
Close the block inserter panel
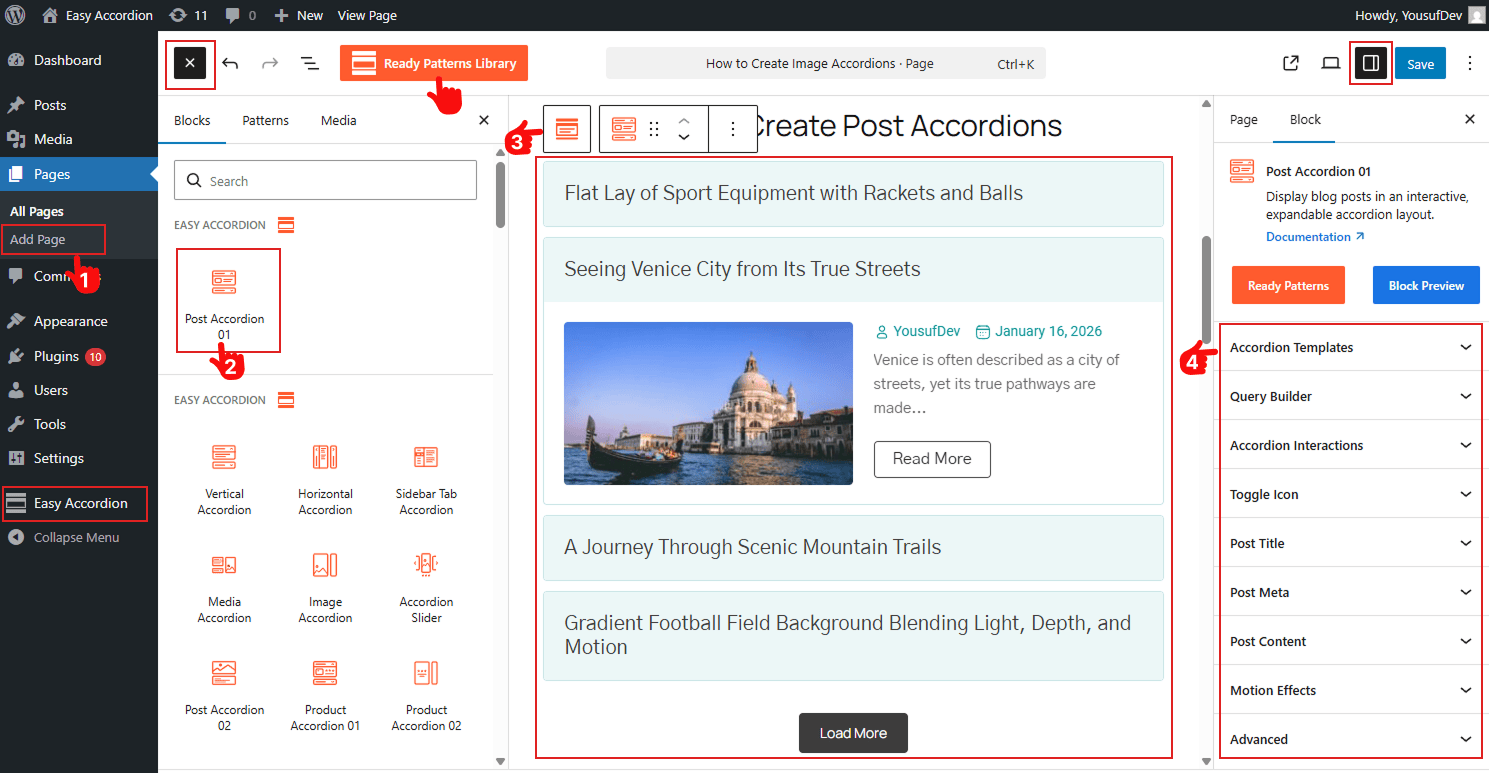point(484,120)
